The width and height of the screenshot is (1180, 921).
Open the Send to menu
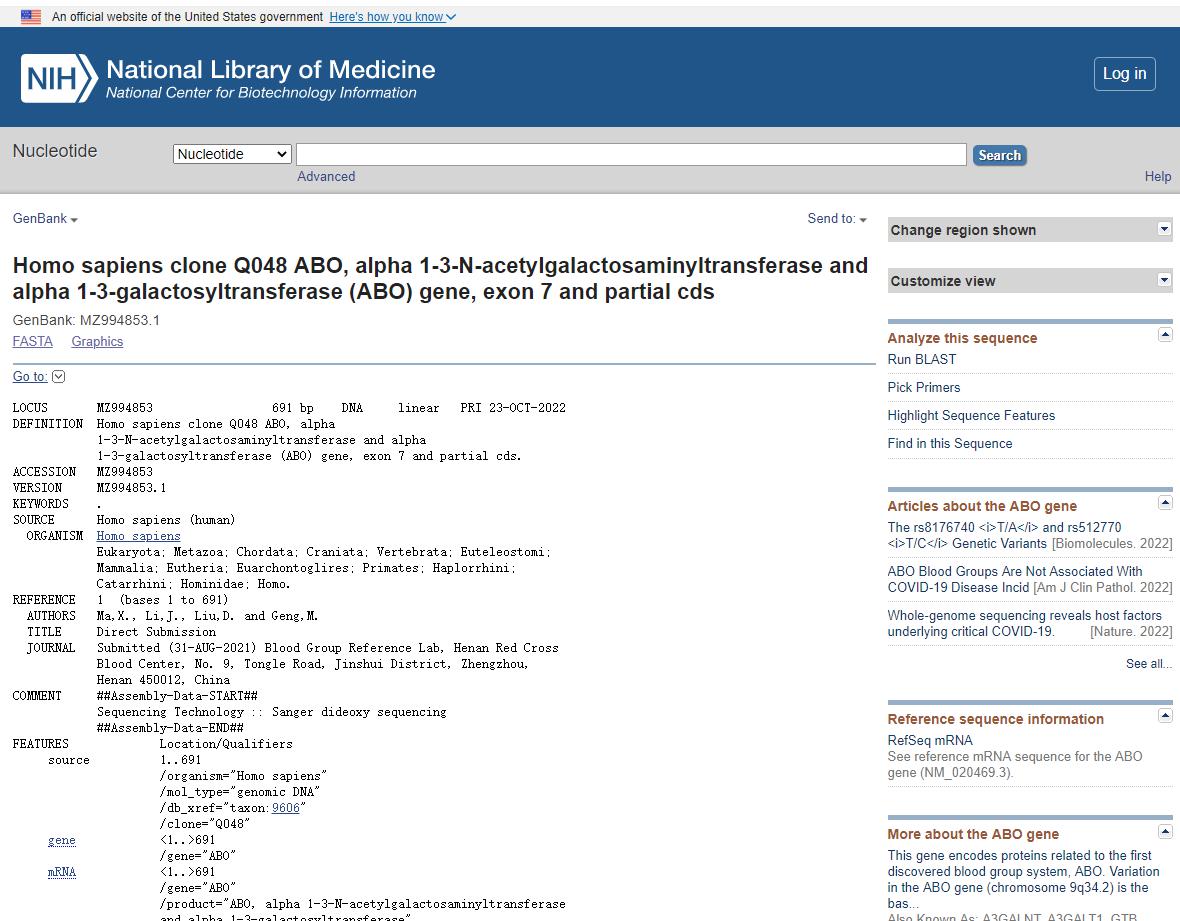click(x=837, y=218)
